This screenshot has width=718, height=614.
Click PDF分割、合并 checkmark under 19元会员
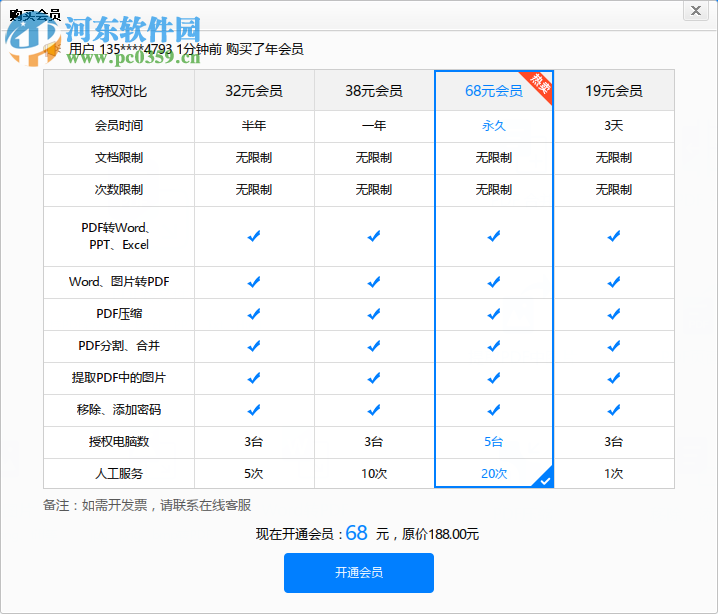pyautogui.click(x=614, y=346)
